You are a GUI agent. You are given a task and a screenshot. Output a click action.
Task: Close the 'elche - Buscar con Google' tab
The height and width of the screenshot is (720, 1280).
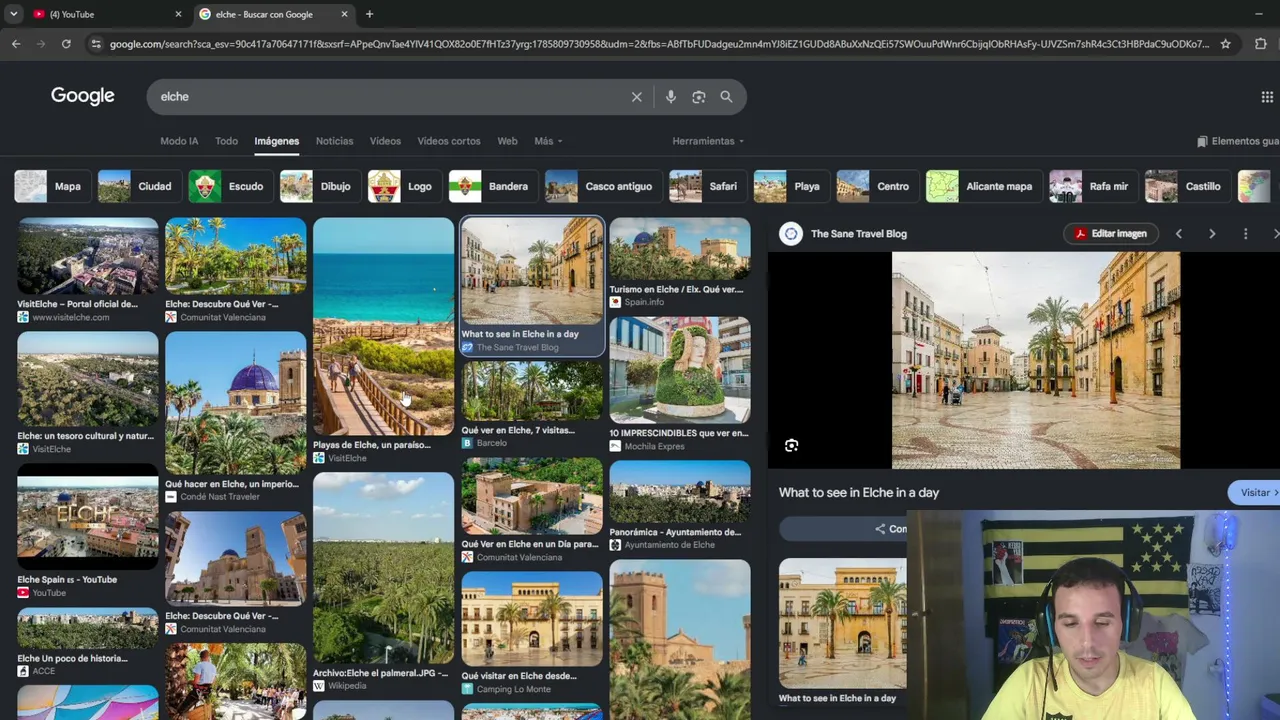pyautogui.click(x=345, y=14)
